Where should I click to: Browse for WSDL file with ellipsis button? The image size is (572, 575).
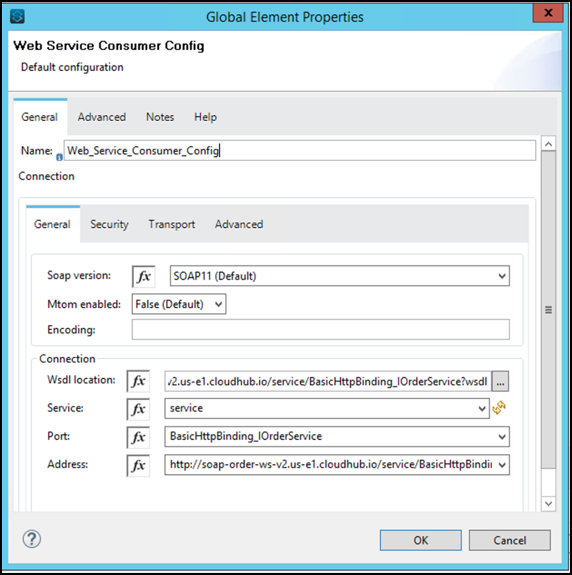tap(500, 382)
